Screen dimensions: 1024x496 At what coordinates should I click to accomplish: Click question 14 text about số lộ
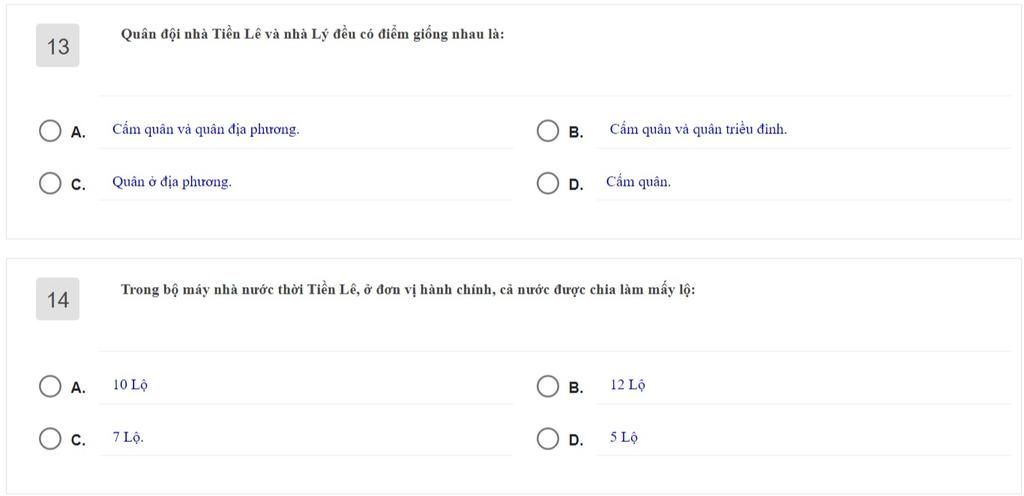(x=408, y=290)
